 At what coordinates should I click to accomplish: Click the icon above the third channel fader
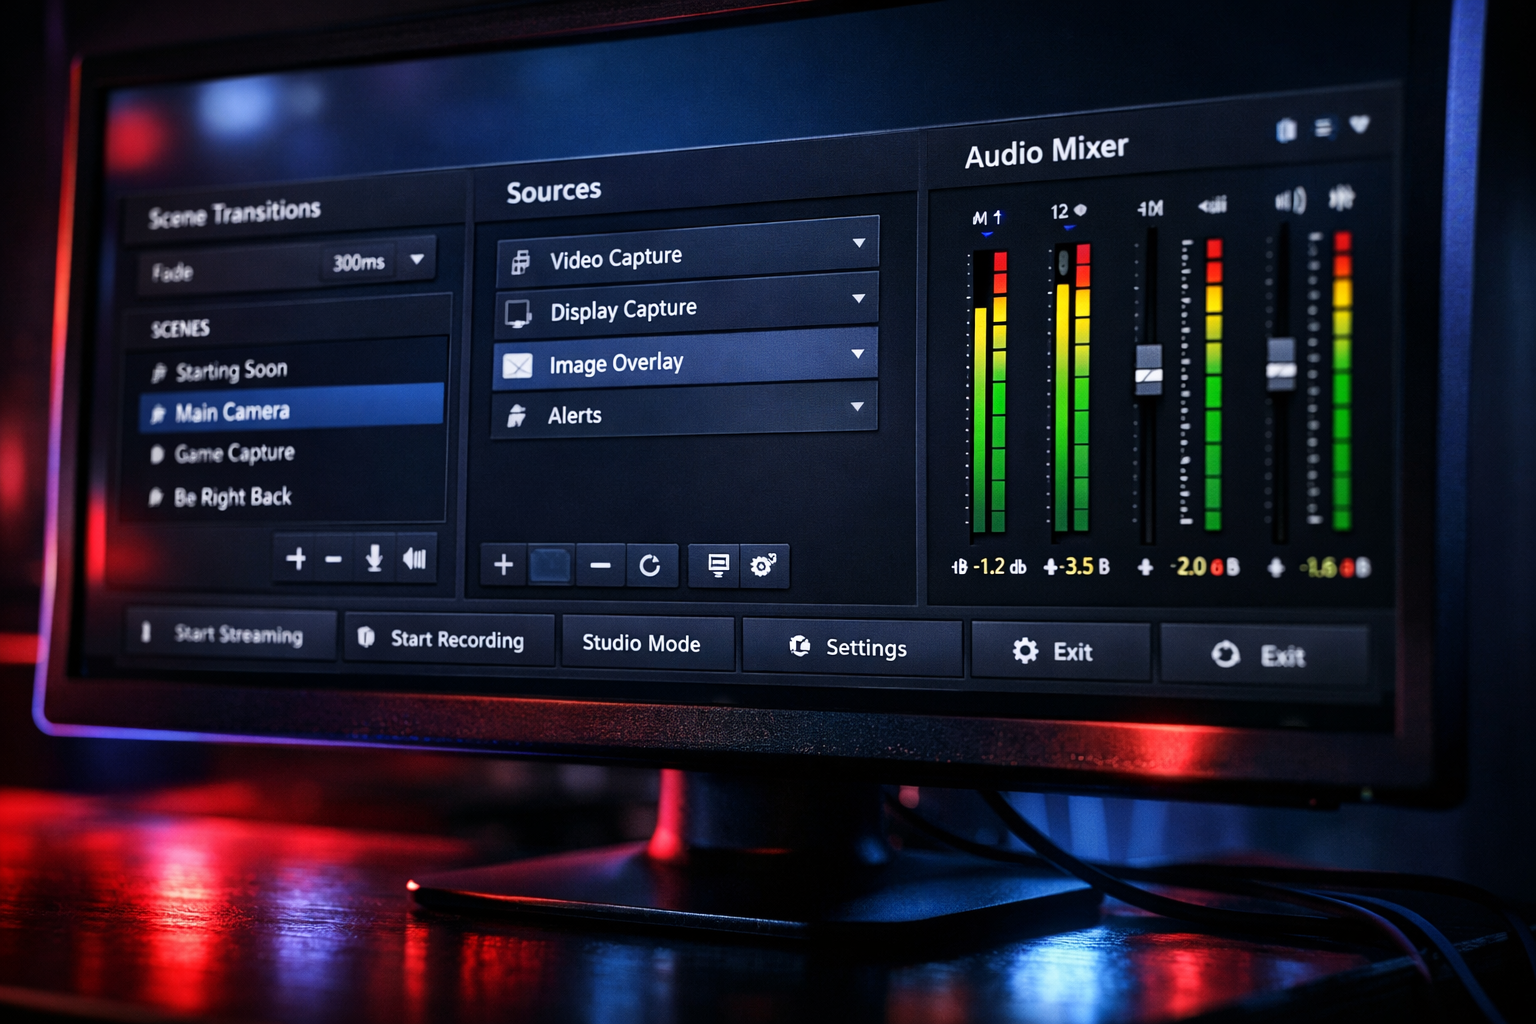1150,208
